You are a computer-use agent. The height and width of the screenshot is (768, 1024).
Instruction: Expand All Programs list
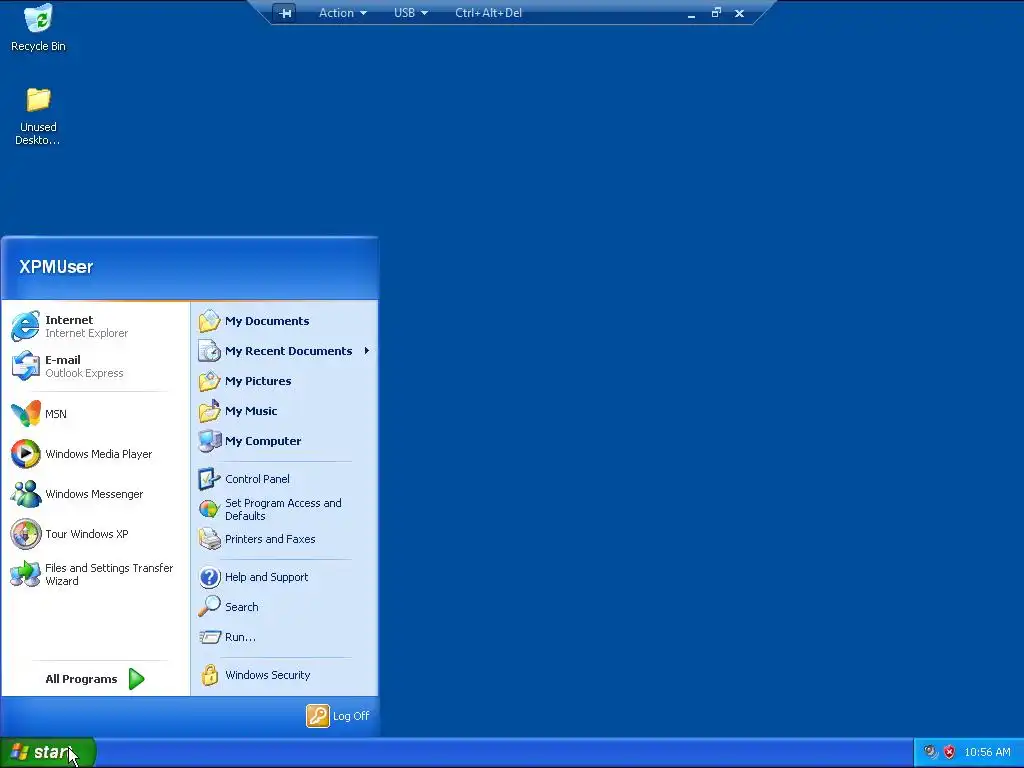pos(95,679)
